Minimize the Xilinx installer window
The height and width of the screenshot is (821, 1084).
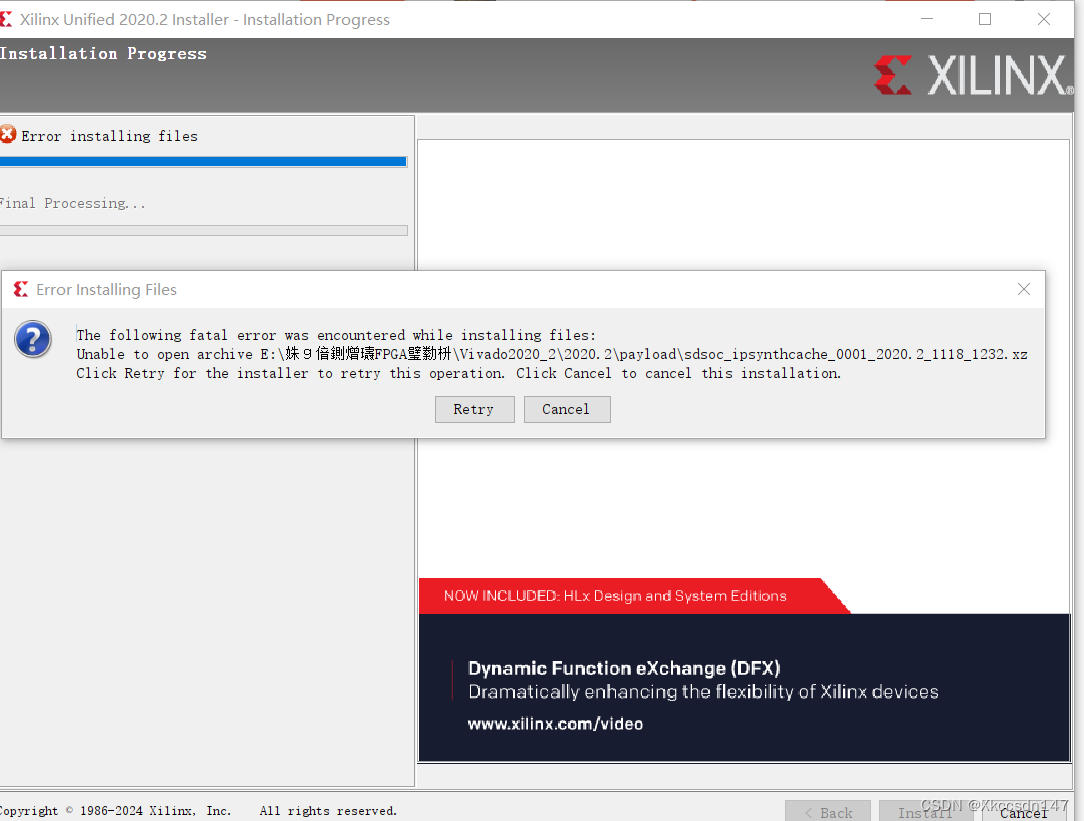coord(927,19)
